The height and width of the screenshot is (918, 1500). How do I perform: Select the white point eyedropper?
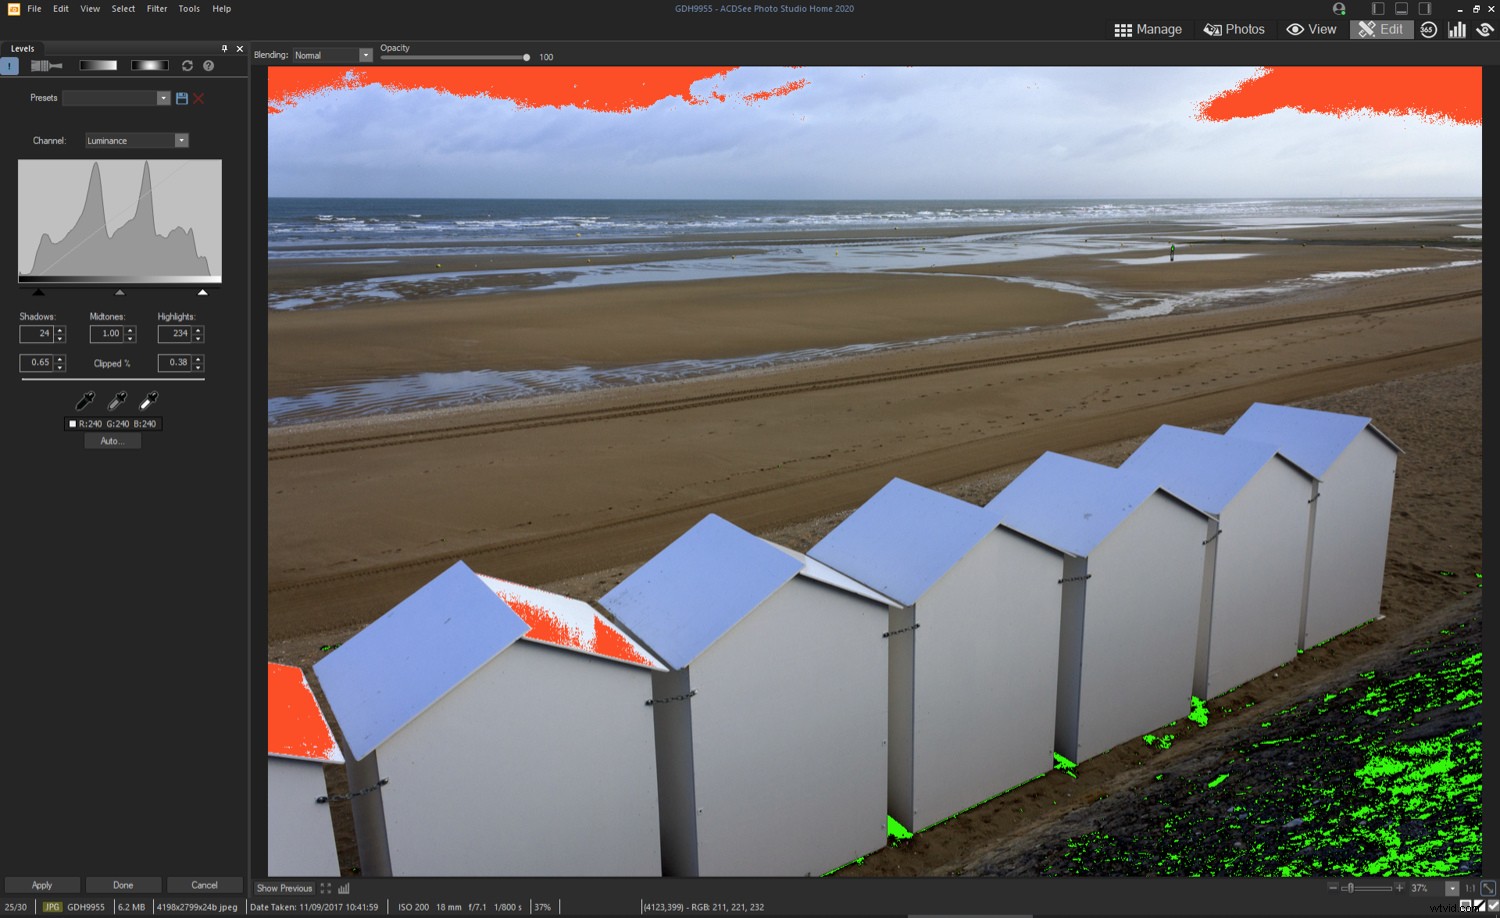(148, 400)
